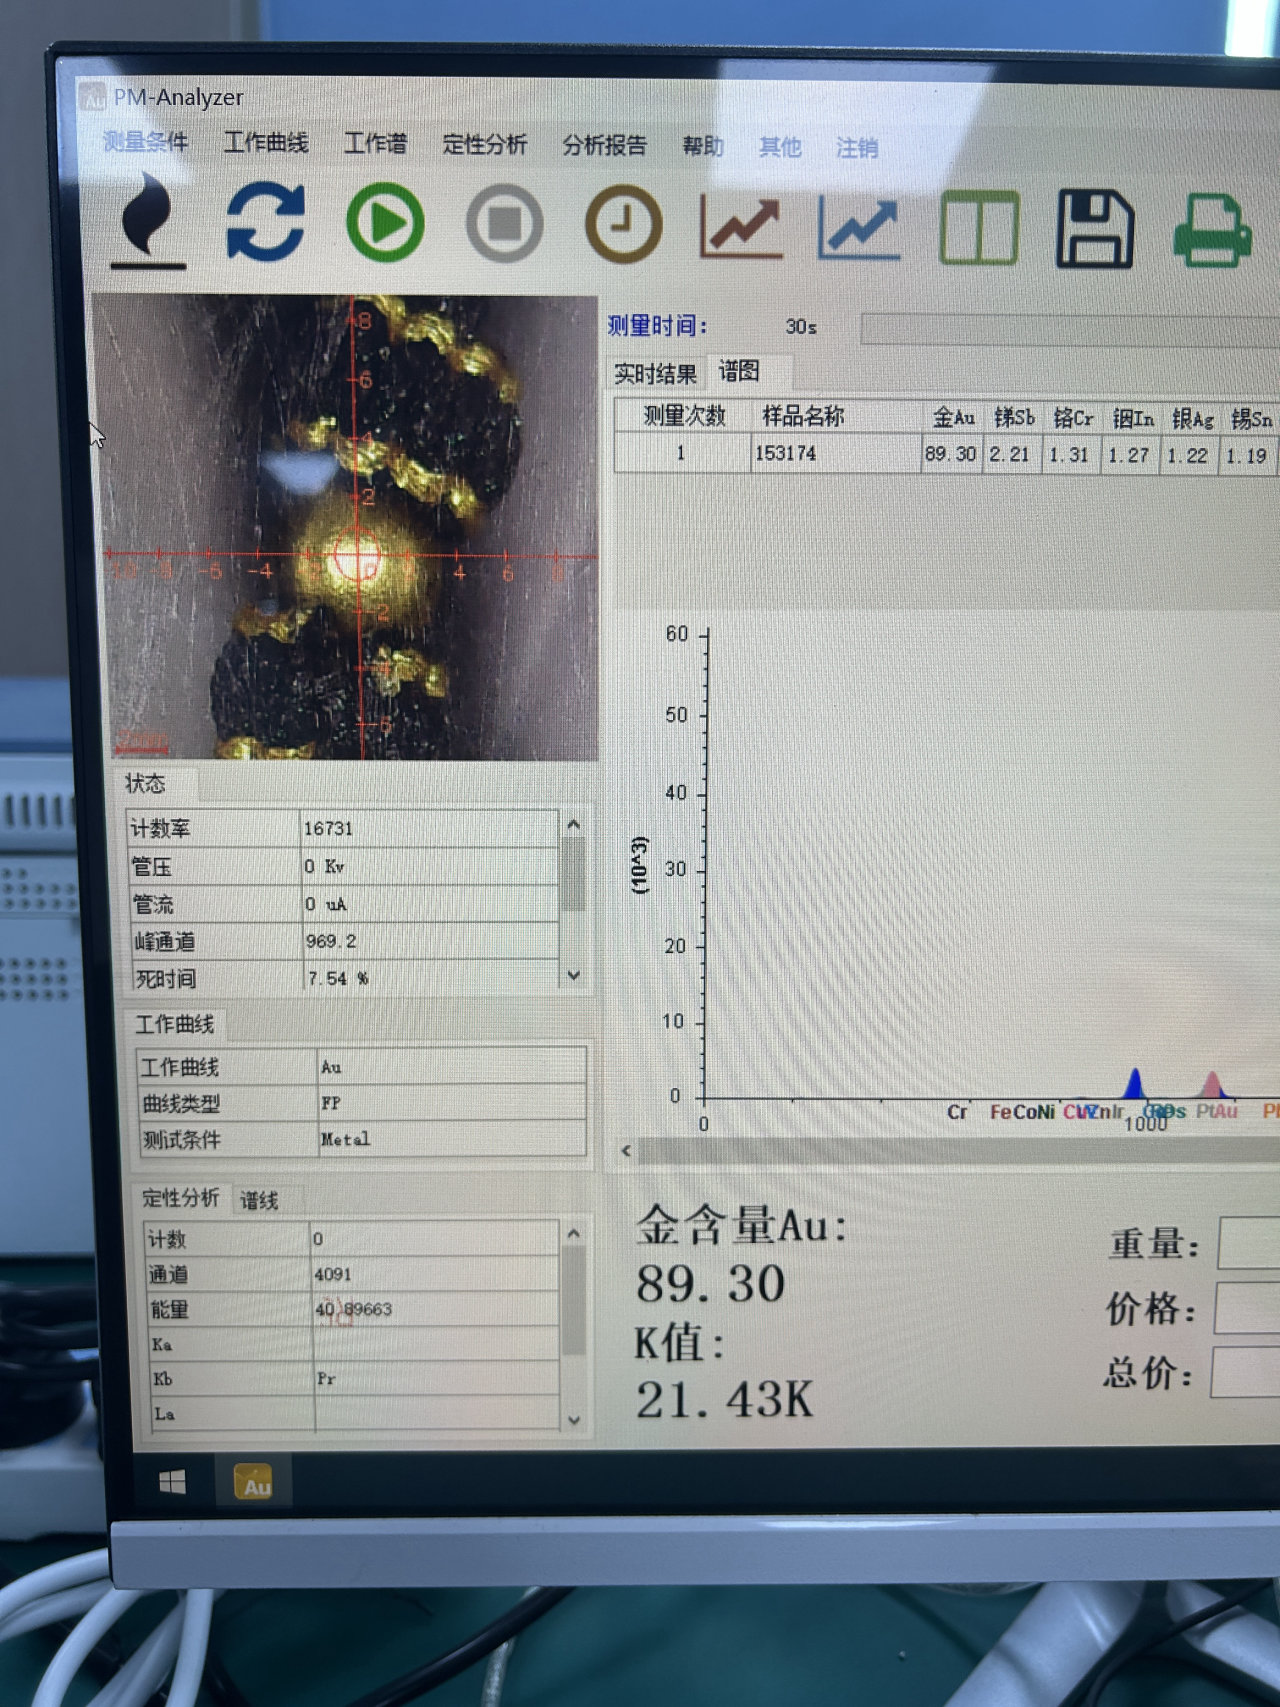The width and height of the screenshot is (1280, 1707).
Task: Click the 重量 weight input field
Action: (1249, 1243)
